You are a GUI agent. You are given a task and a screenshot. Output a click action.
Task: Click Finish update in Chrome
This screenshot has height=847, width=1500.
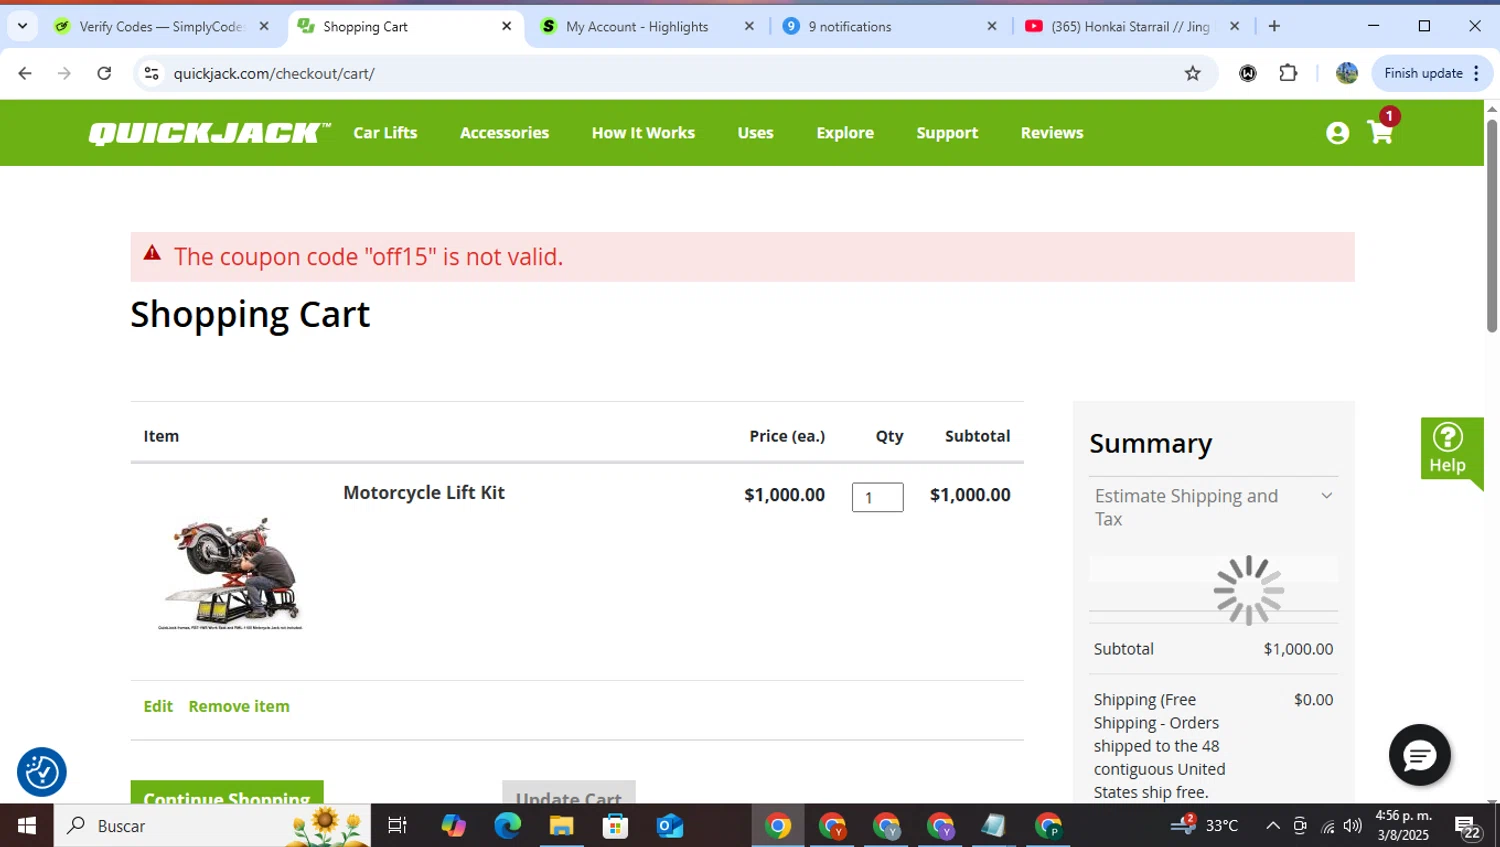(x=1432, y=73)
